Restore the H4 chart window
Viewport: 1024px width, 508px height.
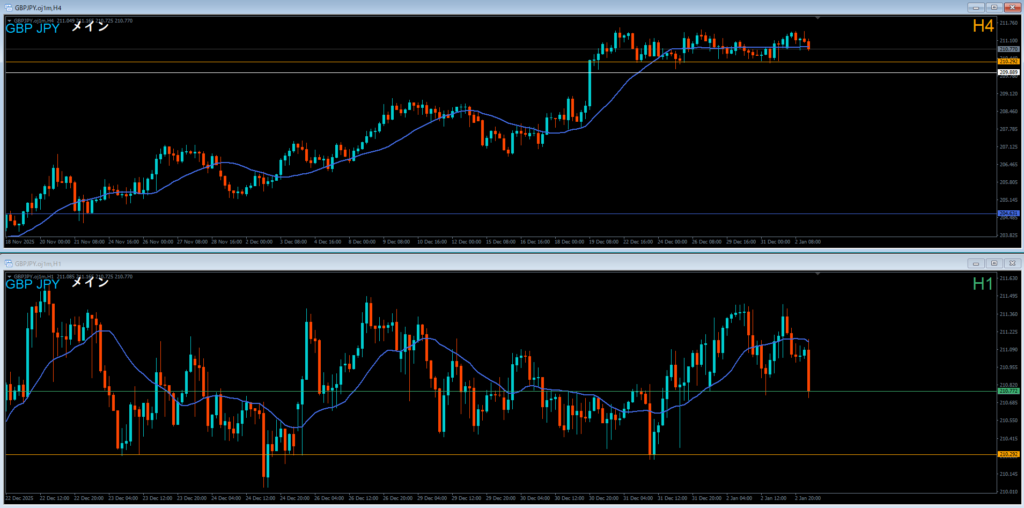click(995, 7)
